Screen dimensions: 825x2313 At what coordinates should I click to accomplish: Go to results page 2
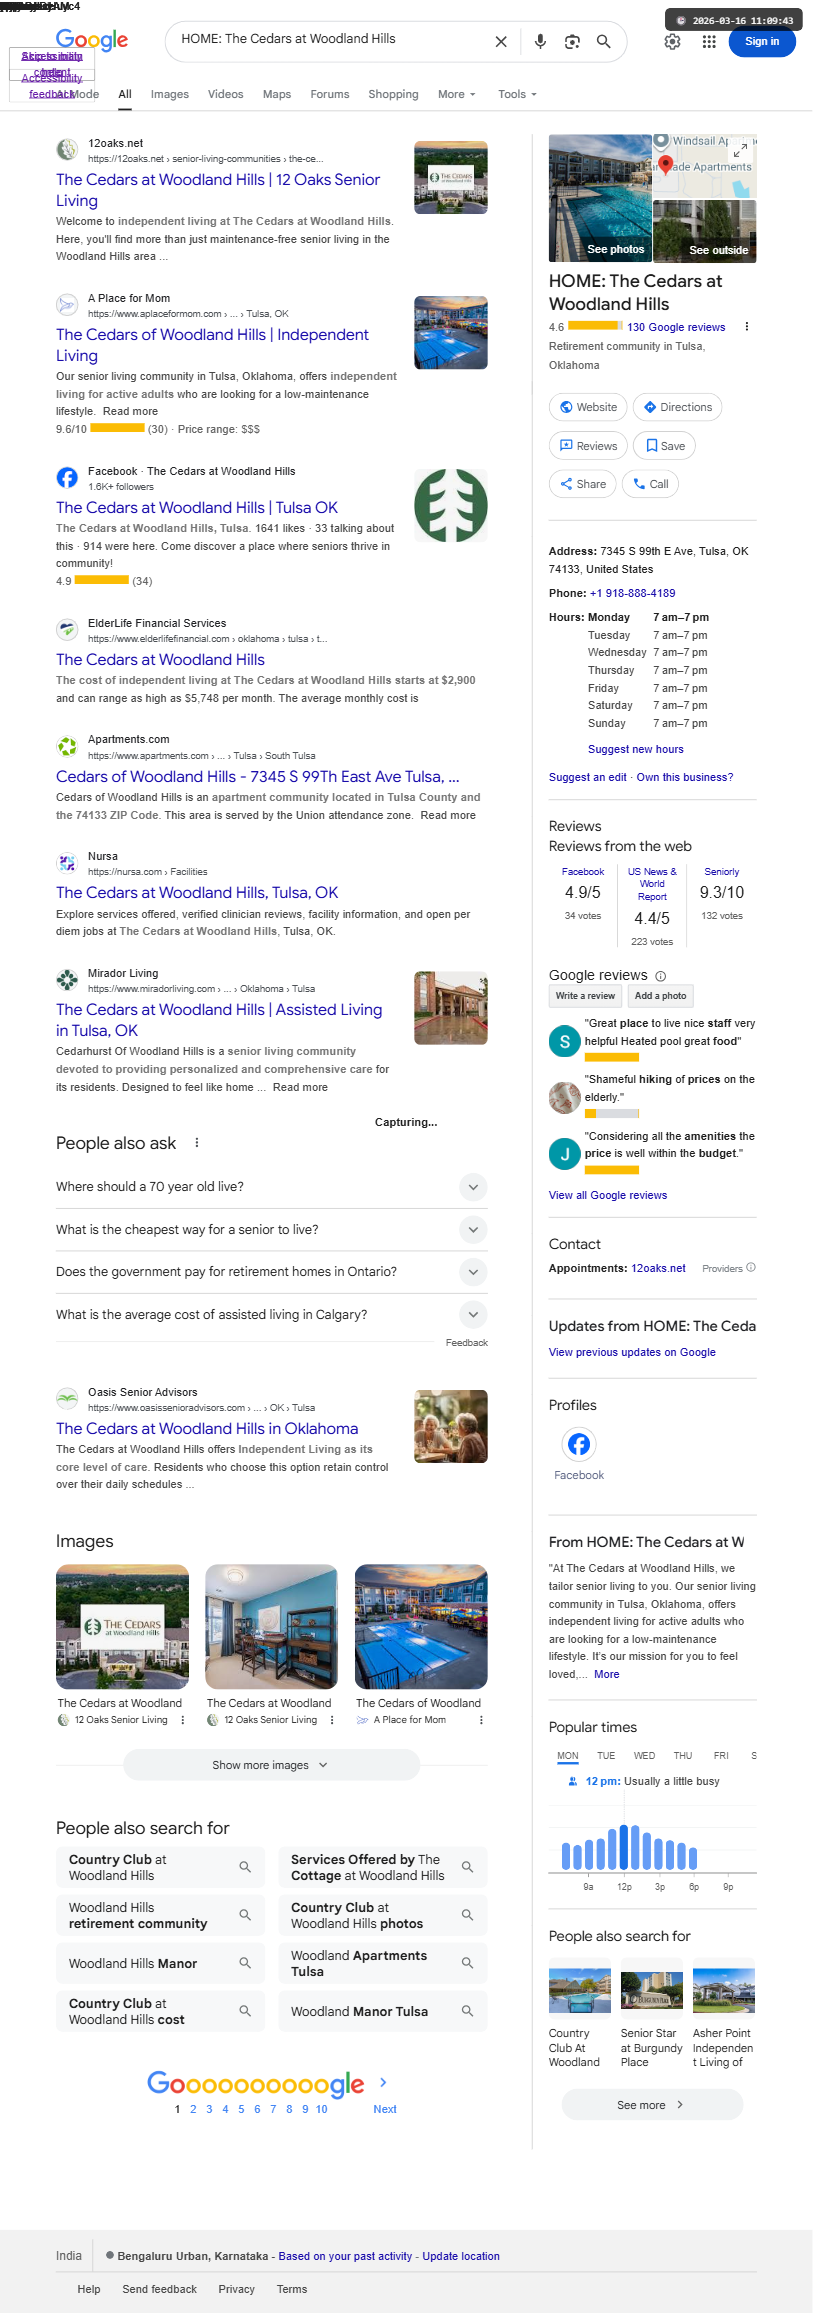(193, 2109)
